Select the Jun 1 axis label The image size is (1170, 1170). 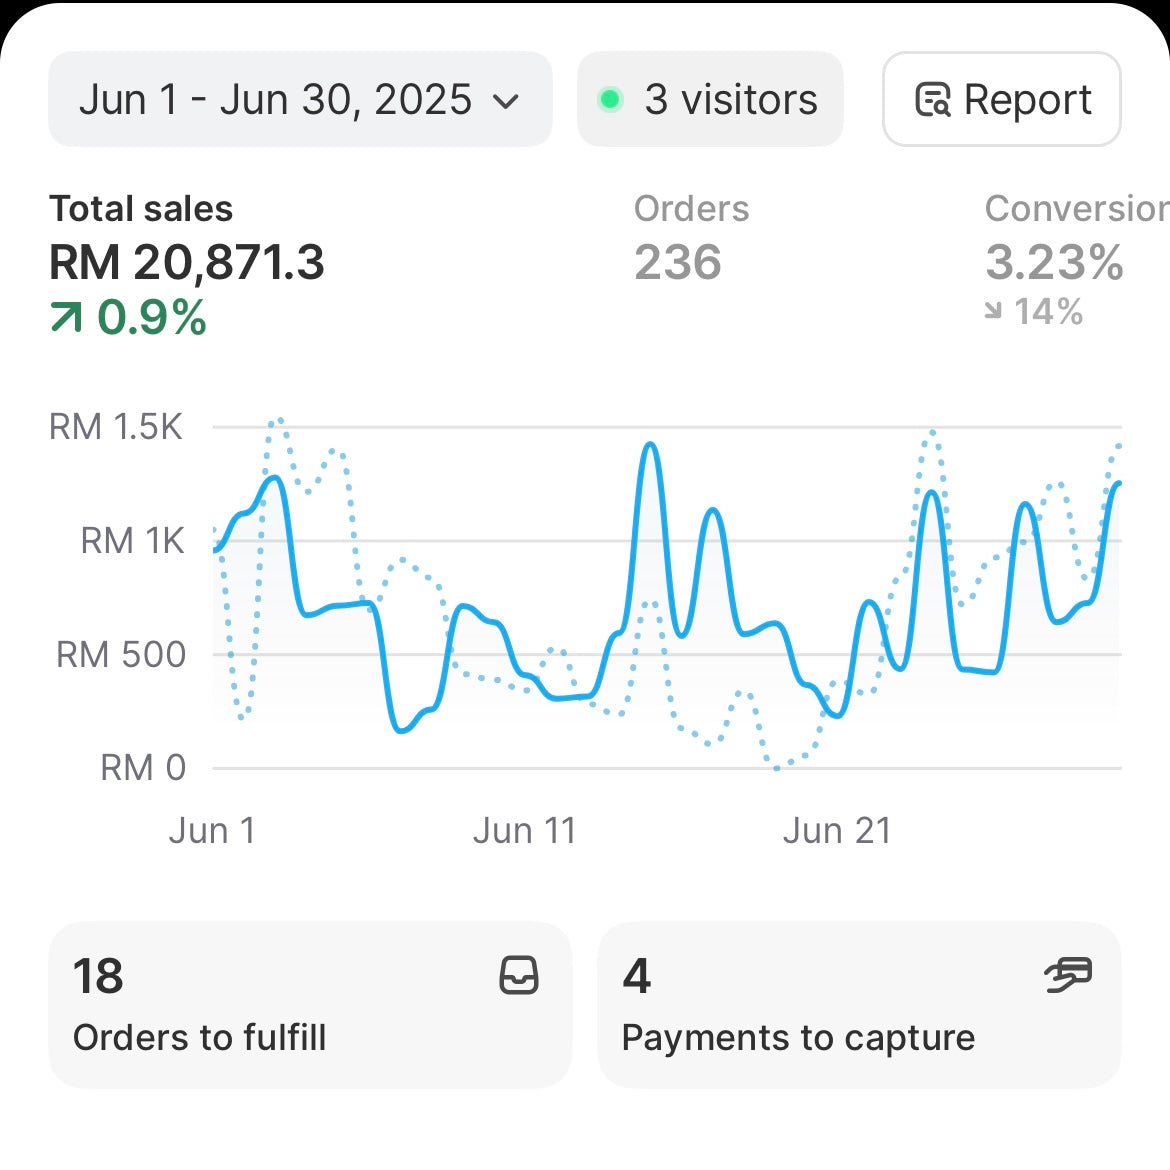coord(212,831)
